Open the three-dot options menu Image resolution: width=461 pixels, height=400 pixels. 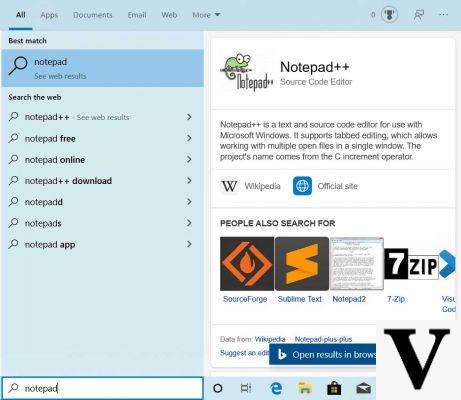(x=443, y=15)
